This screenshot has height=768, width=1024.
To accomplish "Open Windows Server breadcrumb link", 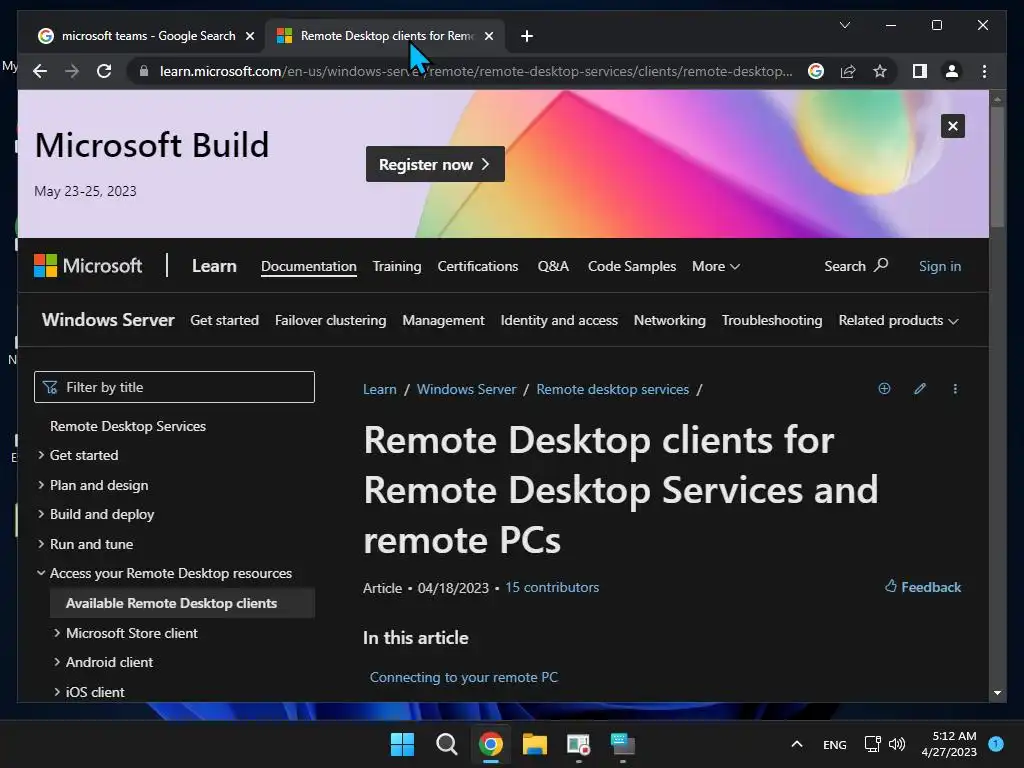I will [466, 389].
